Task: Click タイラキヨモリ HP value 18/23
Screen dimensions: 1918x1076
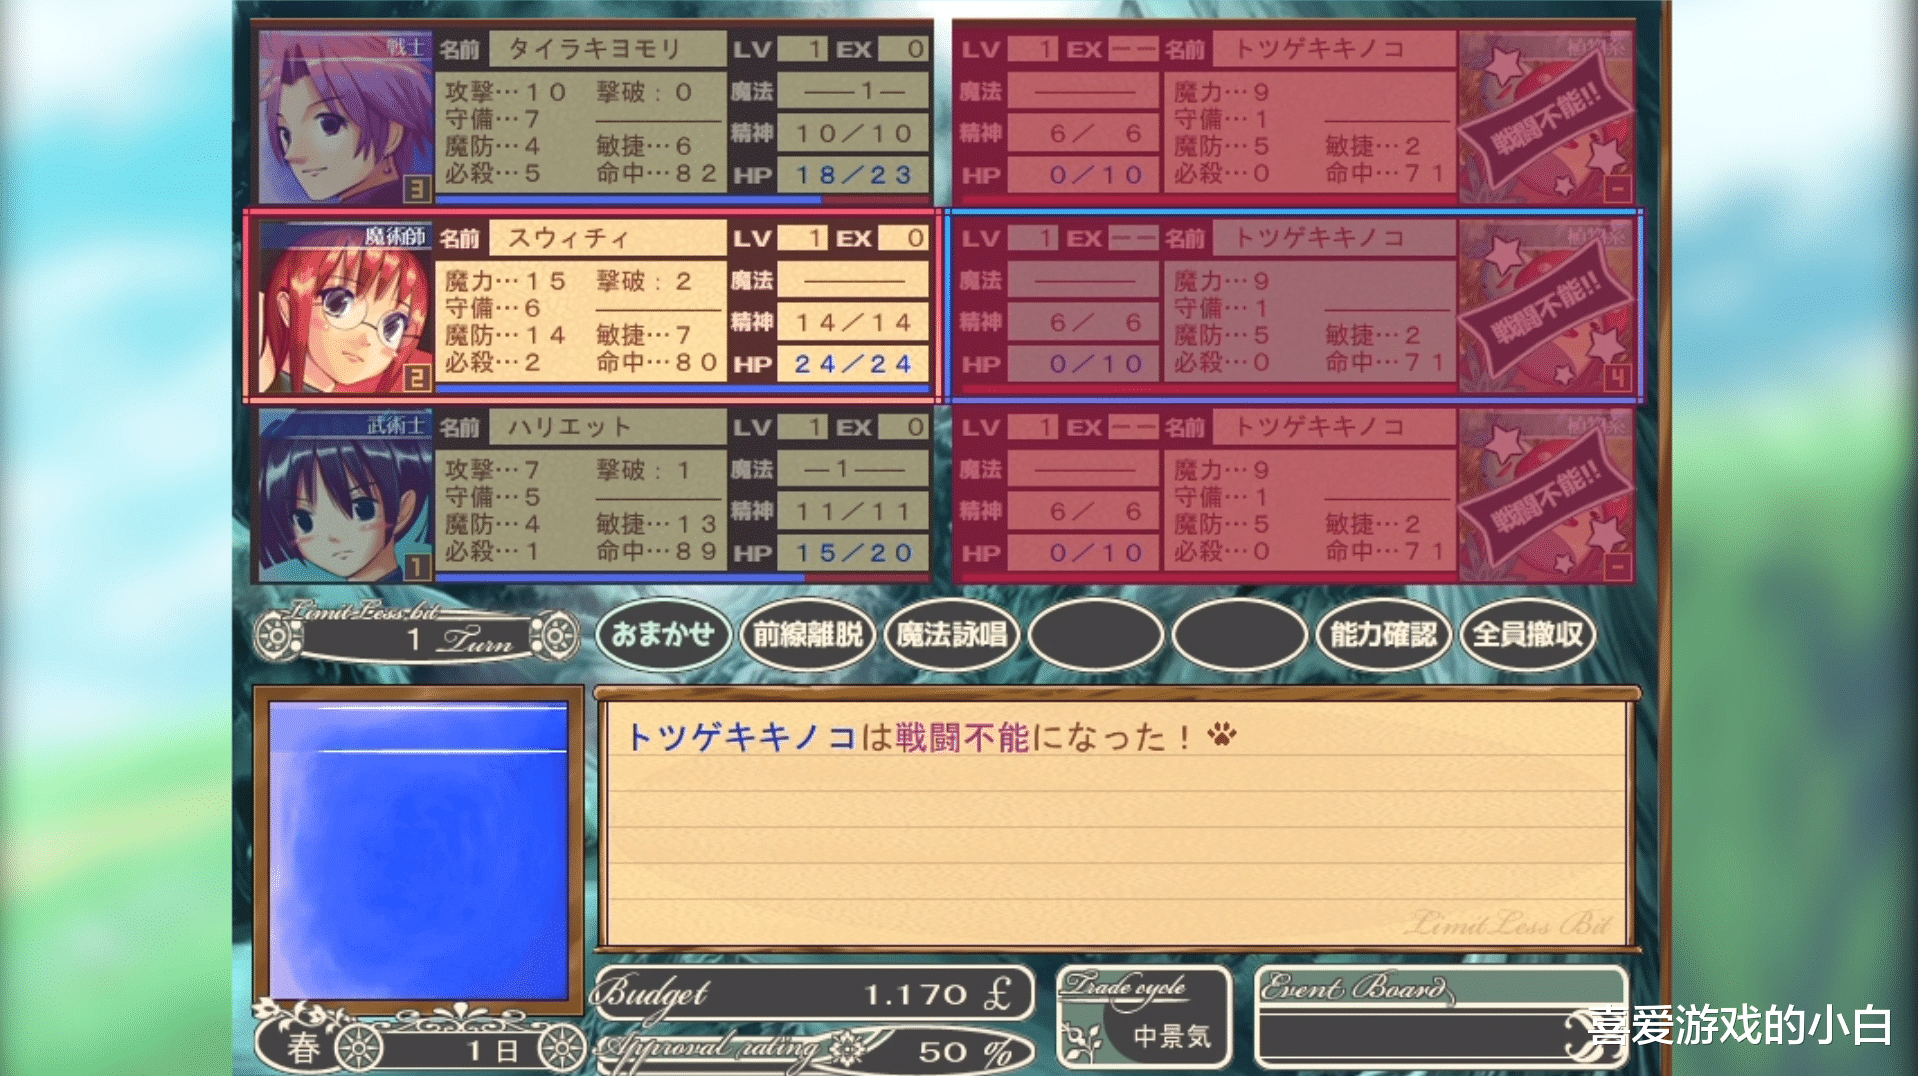Action: pyautogui.click(x=853, y=175)
